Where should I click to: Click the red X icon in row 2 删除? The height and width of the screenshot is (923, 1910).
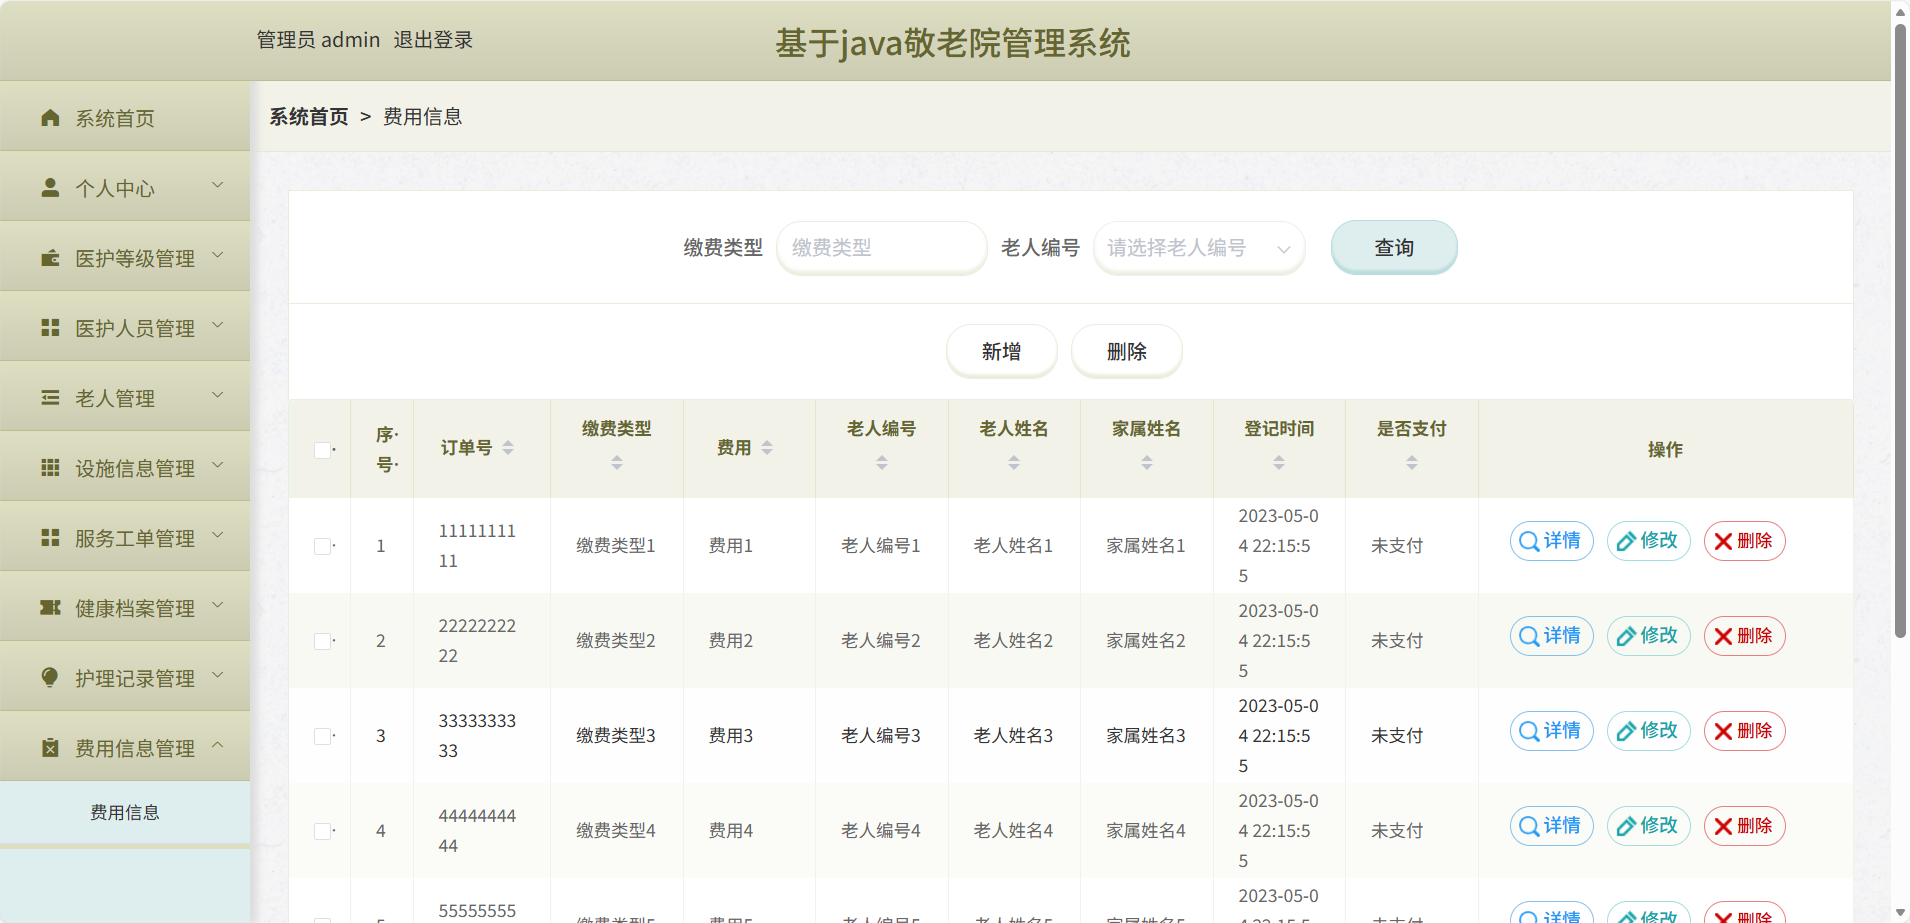click(1723, 636)
